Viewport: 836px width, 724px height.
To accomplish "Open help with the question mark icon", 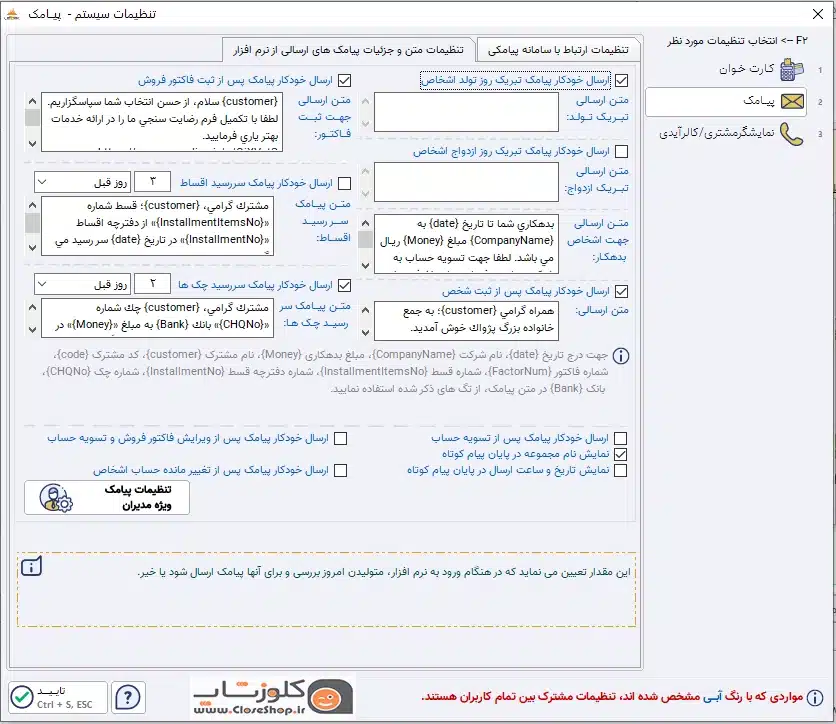I will (x=128, y=697).
